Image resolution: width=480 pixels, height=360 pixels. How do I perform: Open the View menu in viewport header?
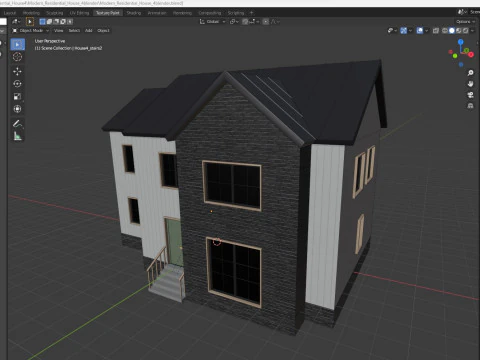click(x=59, y=30)
